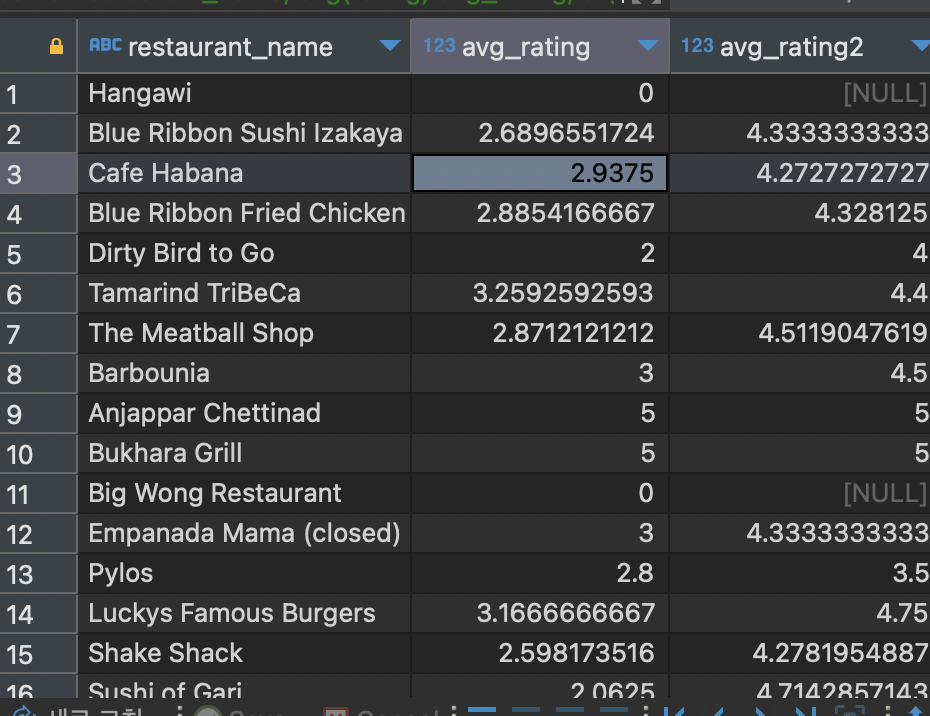Select row number 12 header
930x716 pixels.
tap(39, 534)
